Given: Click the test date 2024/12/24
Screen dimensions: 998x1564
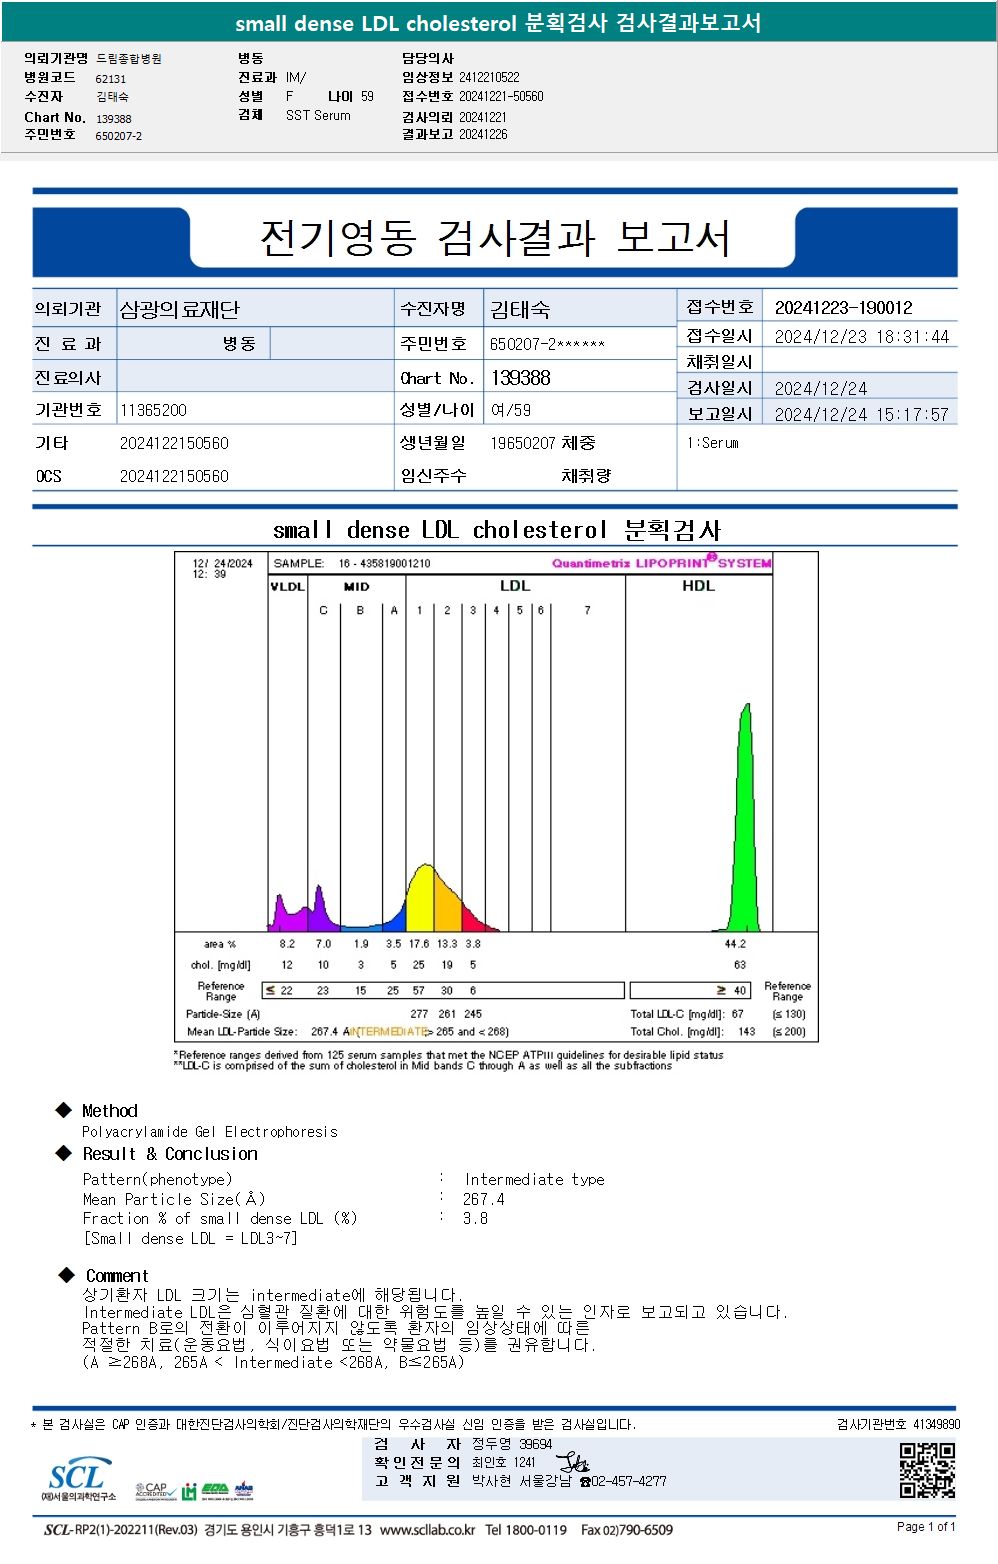Looking at the screenshot, I should pos(820,389).
